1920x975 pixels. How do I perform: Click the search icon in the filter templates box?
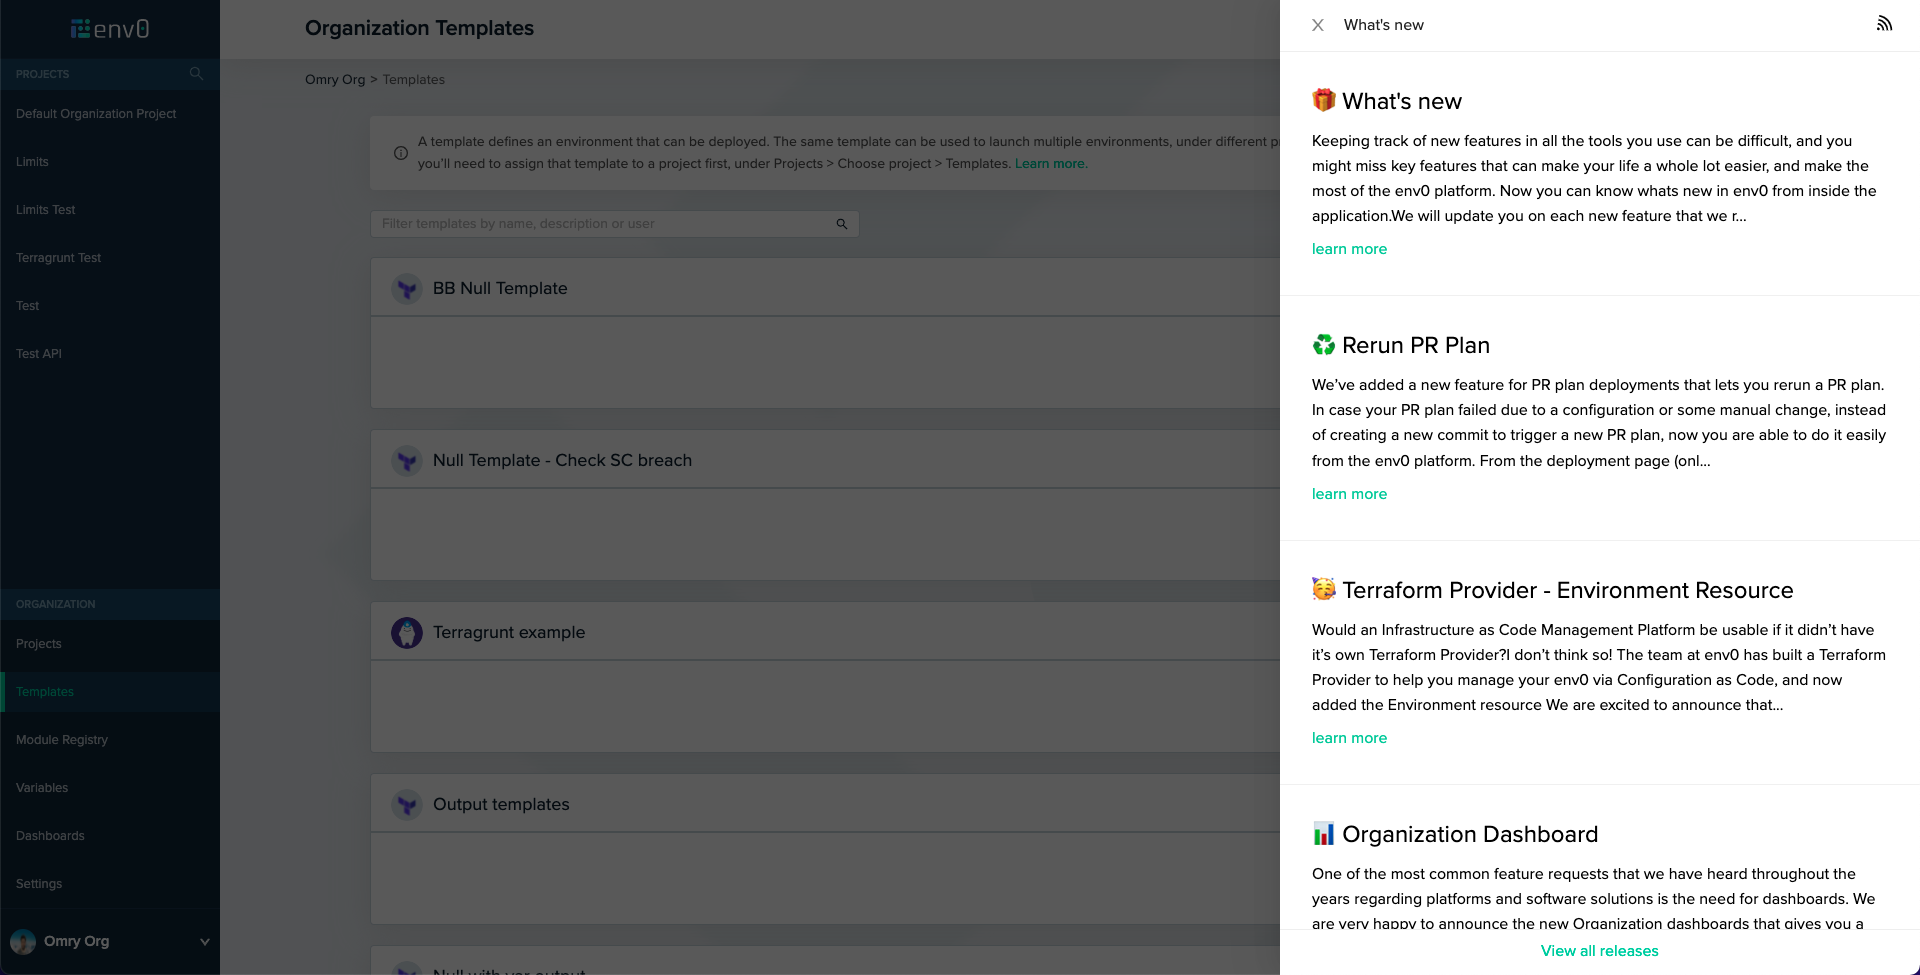coord(842,224)
